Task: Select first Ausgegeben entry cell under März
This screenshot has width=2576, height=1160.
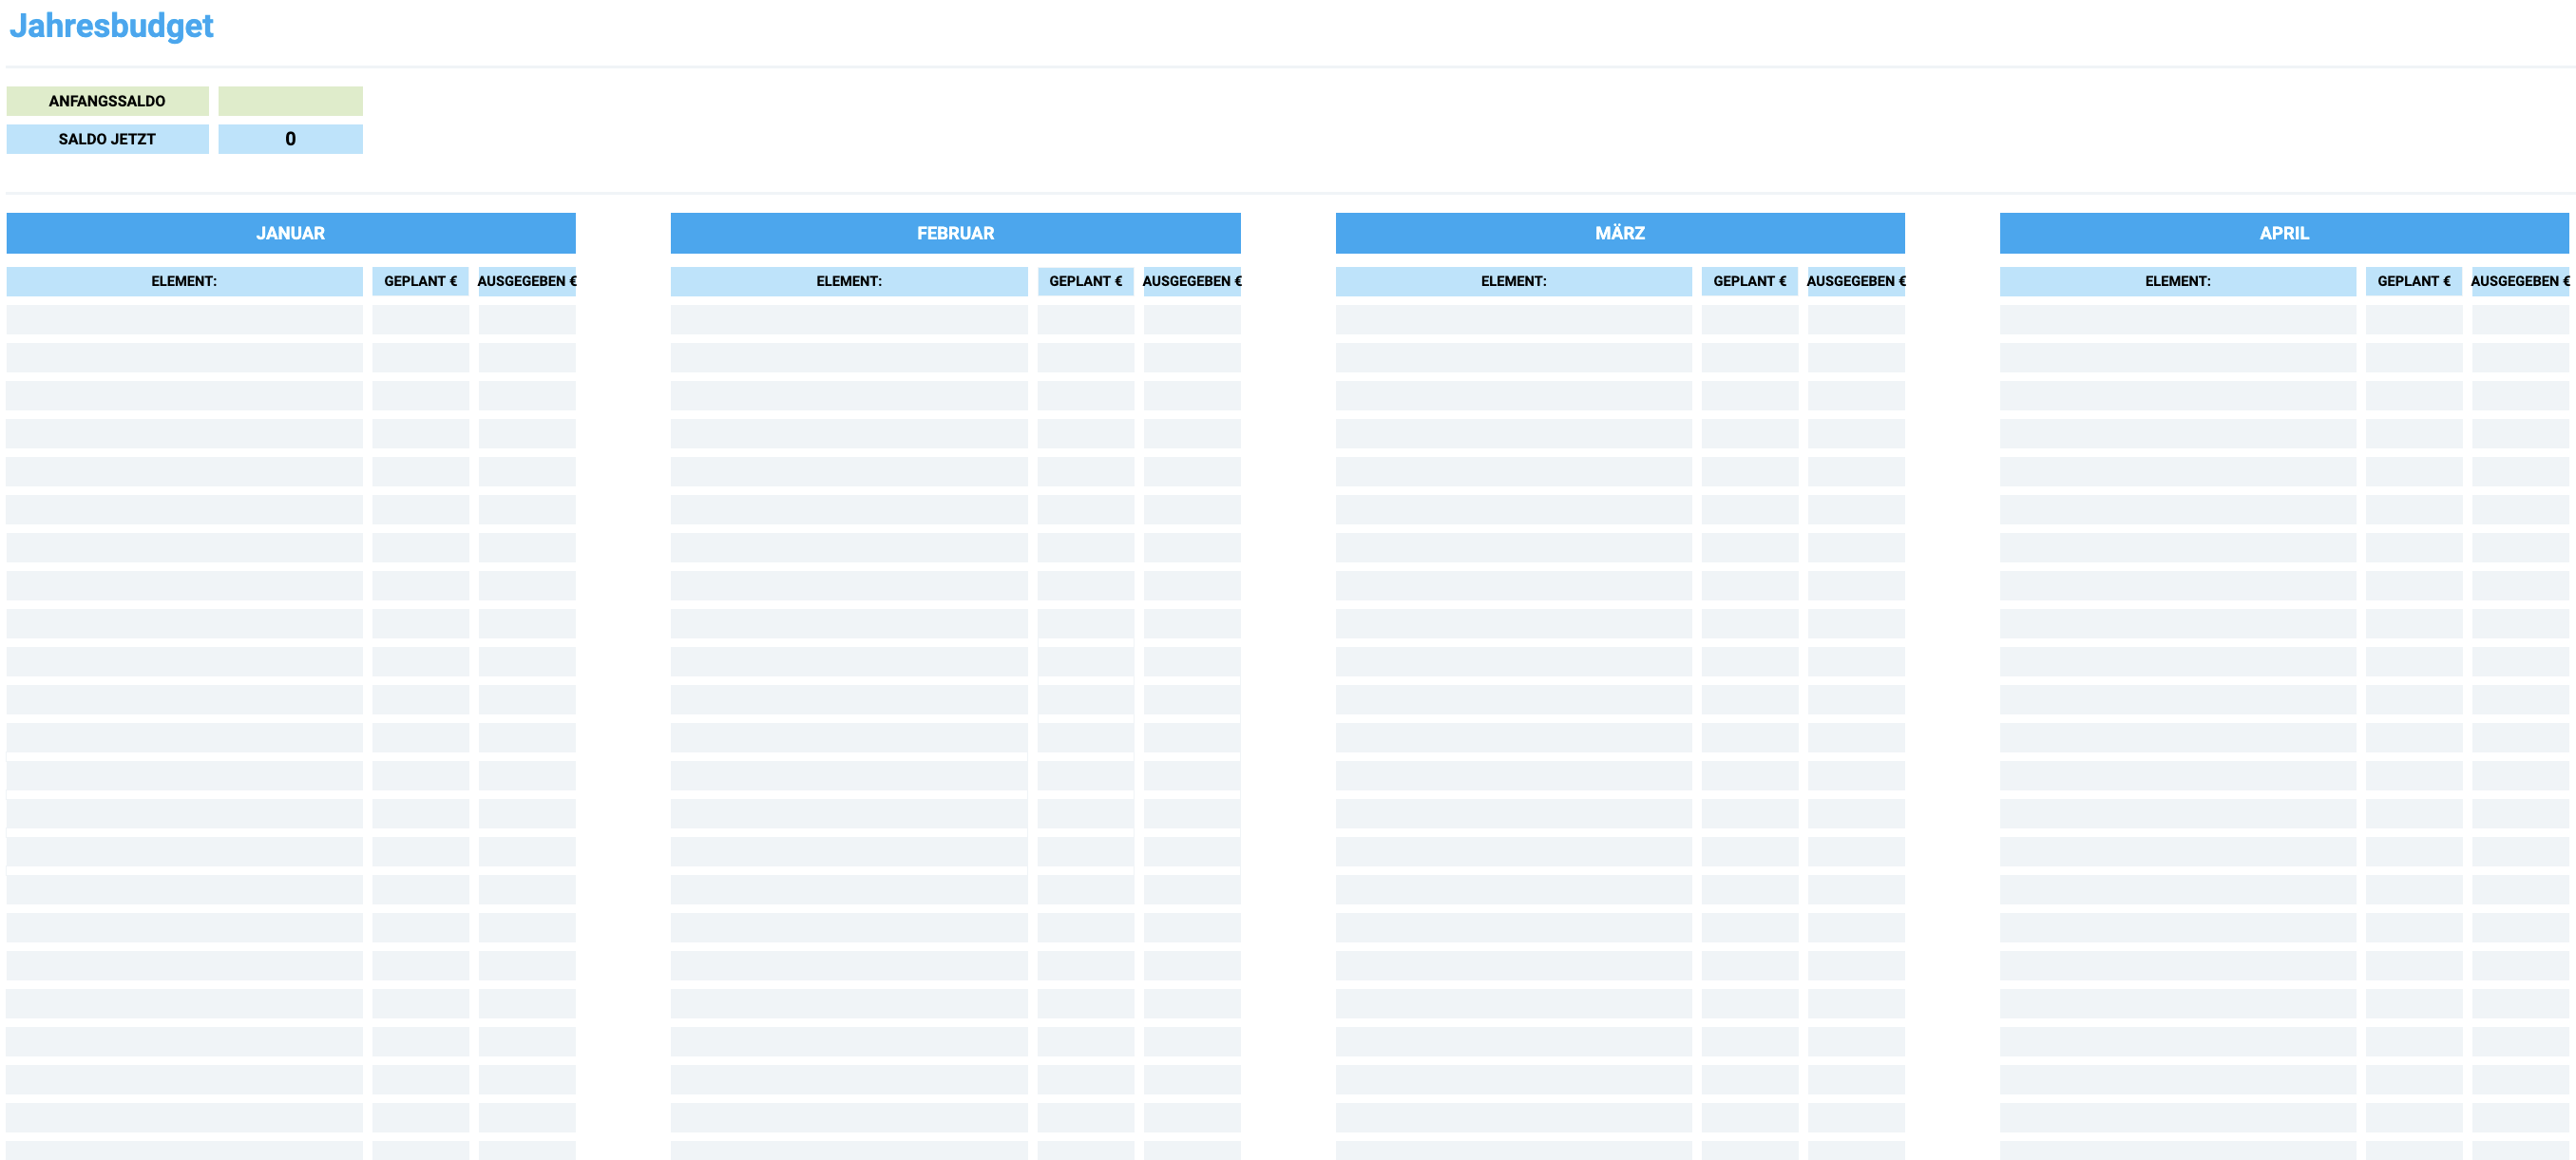Action: click(1856, 320)
